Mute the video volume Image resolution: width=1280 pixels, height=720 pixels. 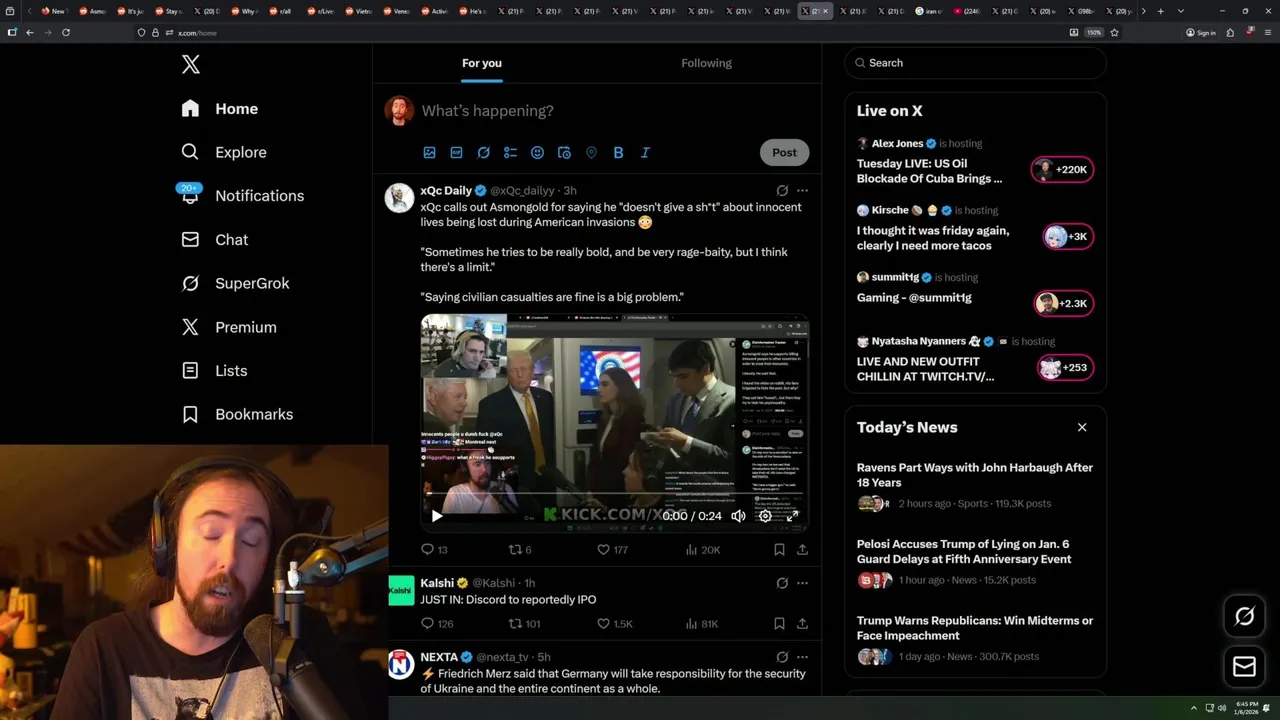click(738, 516)
